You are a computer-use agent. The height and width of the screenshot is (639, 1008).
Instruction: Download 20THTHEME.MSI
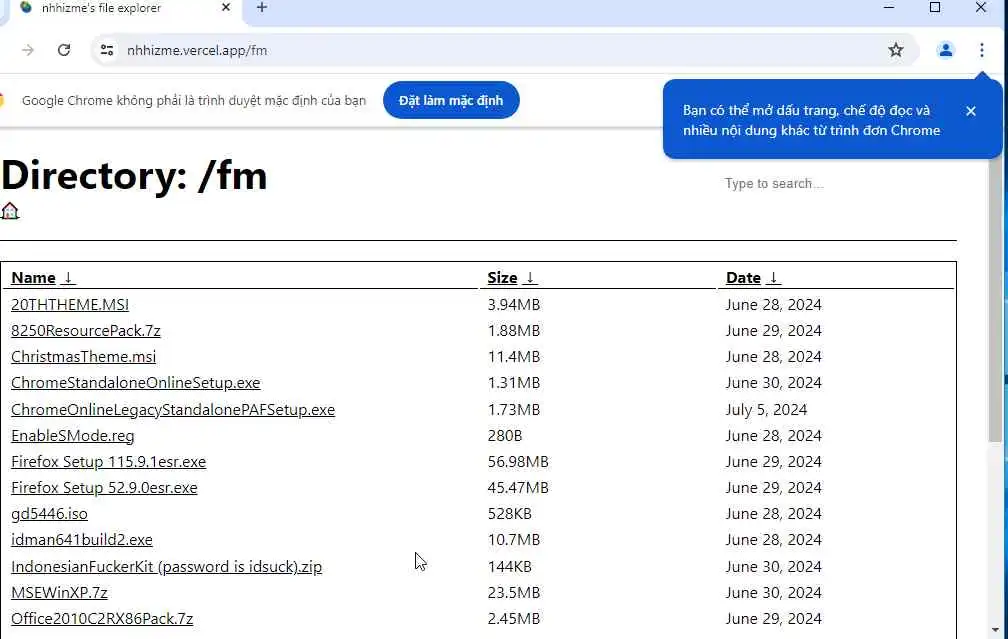(70, 305)
